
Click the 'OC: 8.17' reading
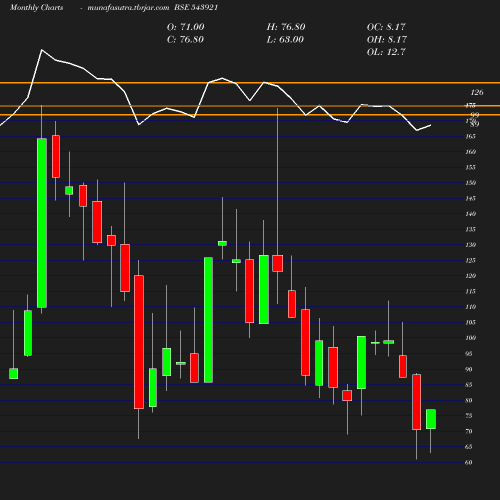(x=386, y=27)
